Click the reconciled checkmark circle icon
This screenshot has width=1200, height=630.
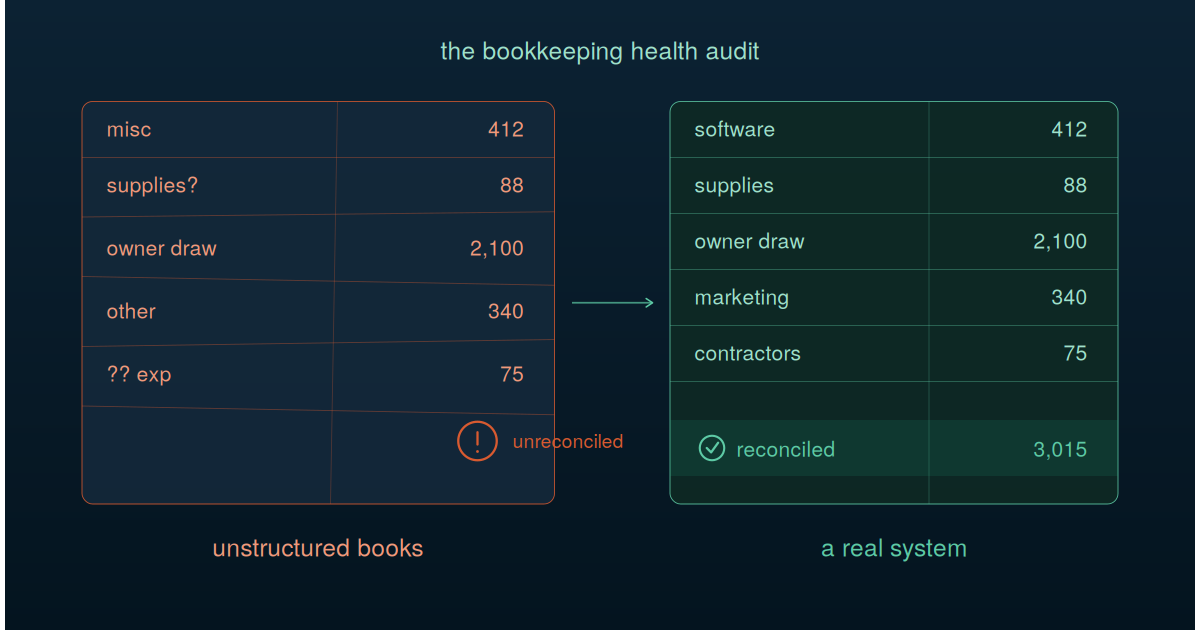711,449
